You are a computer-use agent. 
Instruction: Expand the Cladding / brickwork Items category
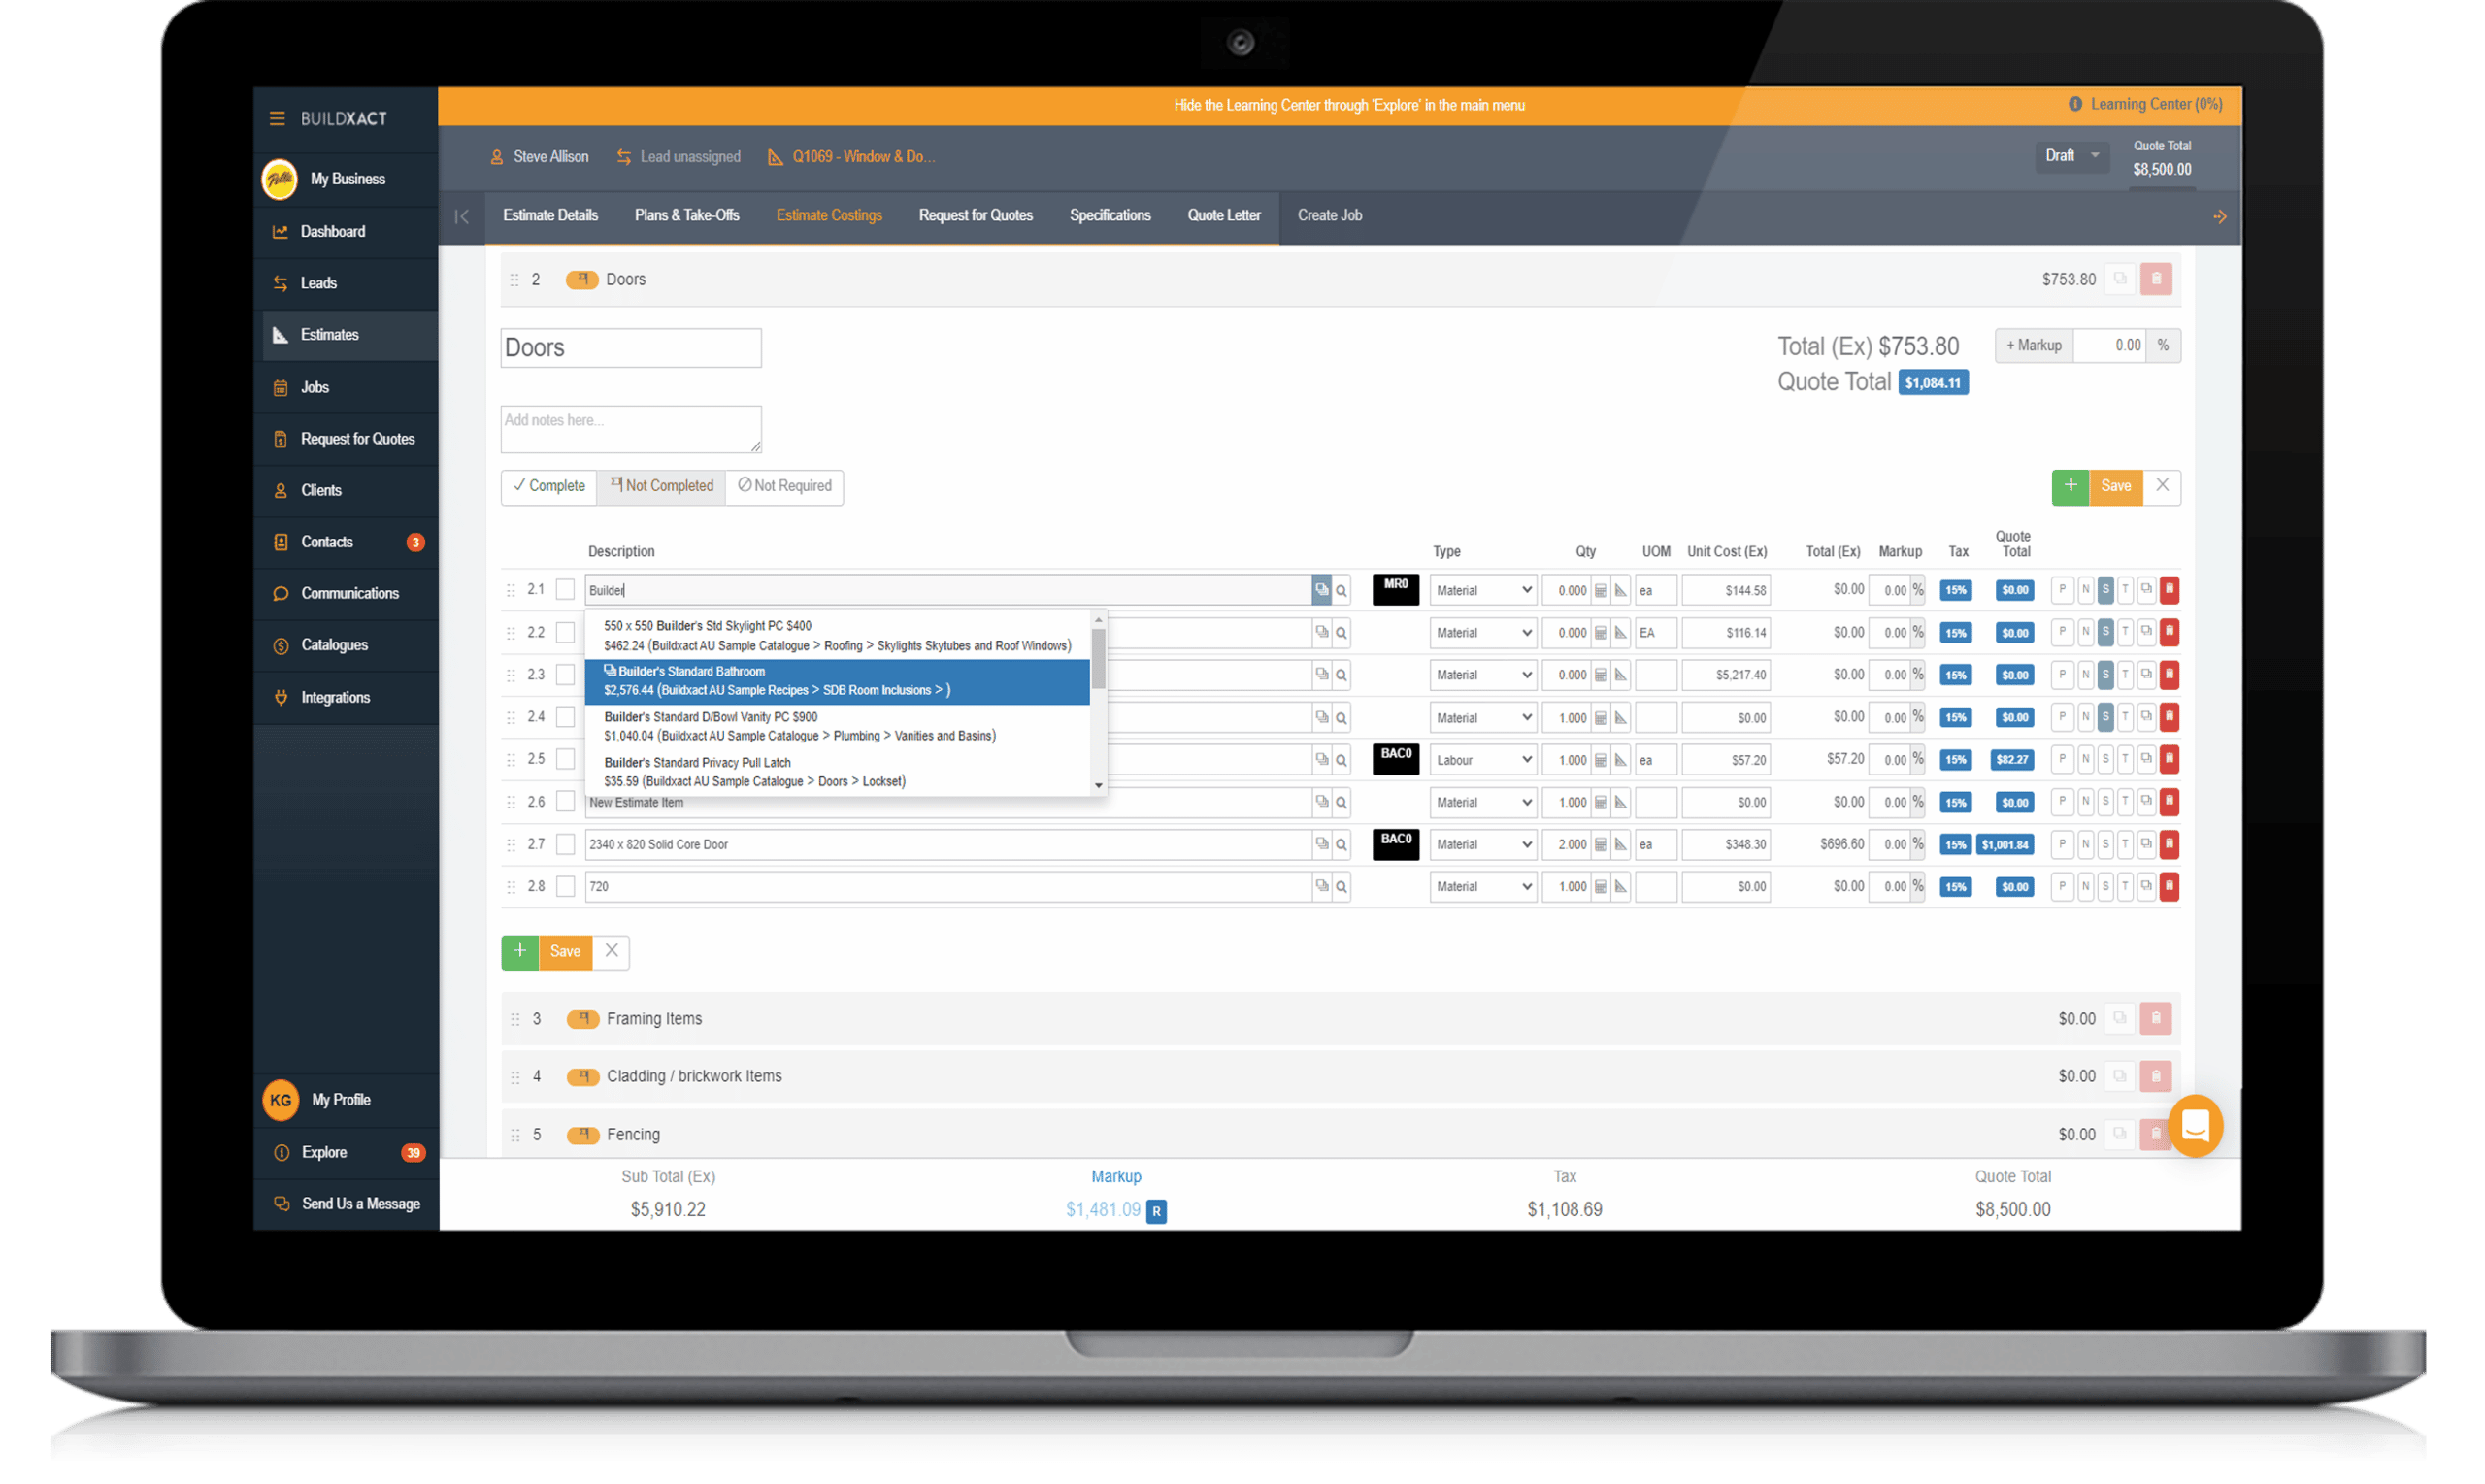coord(1340,1077)
